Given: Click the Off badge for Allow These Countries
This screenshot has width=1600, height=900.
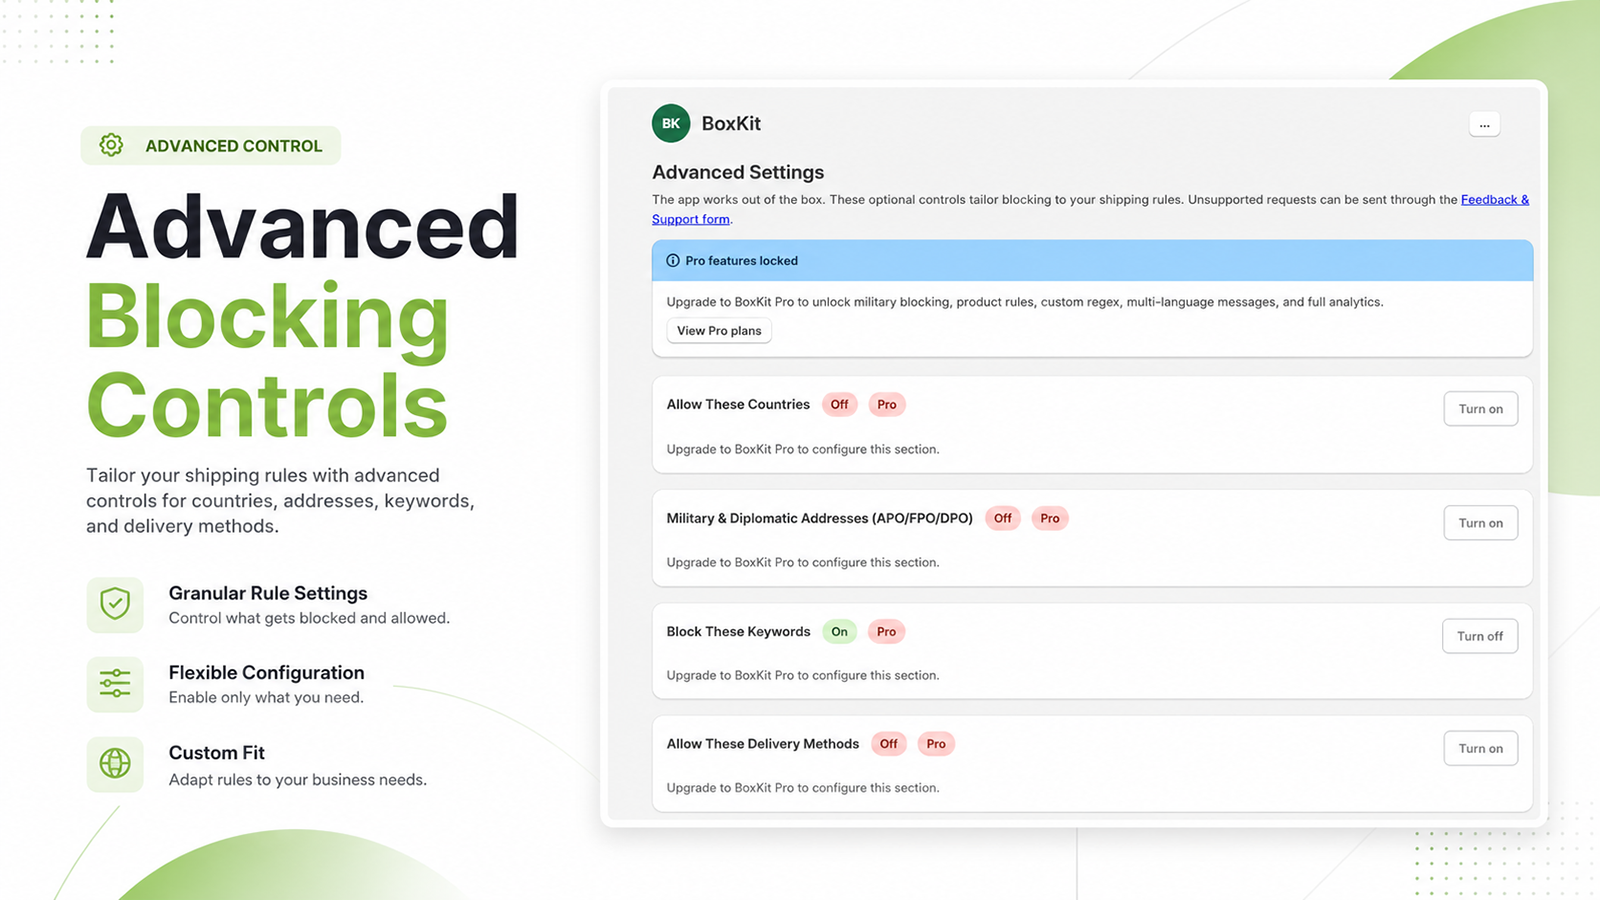Looking at the screenshot, I should pos(839,405).
